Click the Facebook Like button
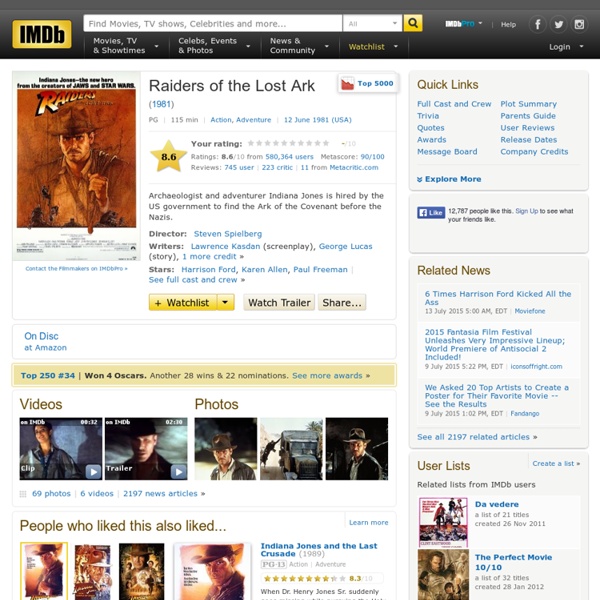This screenshot has height=600, width=600. 431,212
